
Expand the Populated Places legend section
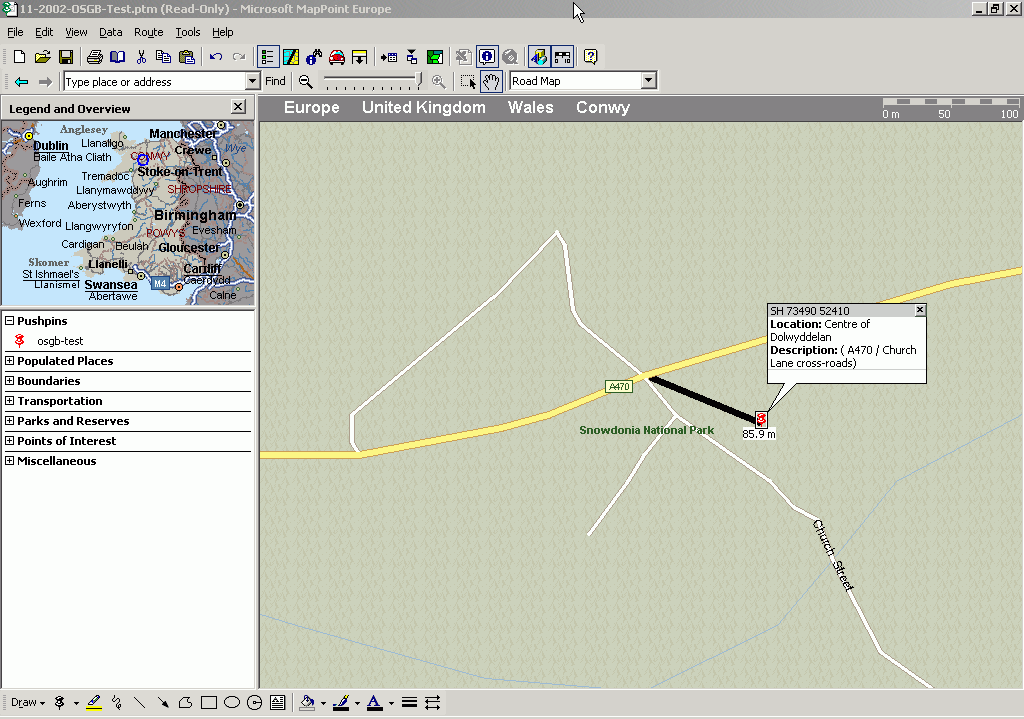[10, 361]
